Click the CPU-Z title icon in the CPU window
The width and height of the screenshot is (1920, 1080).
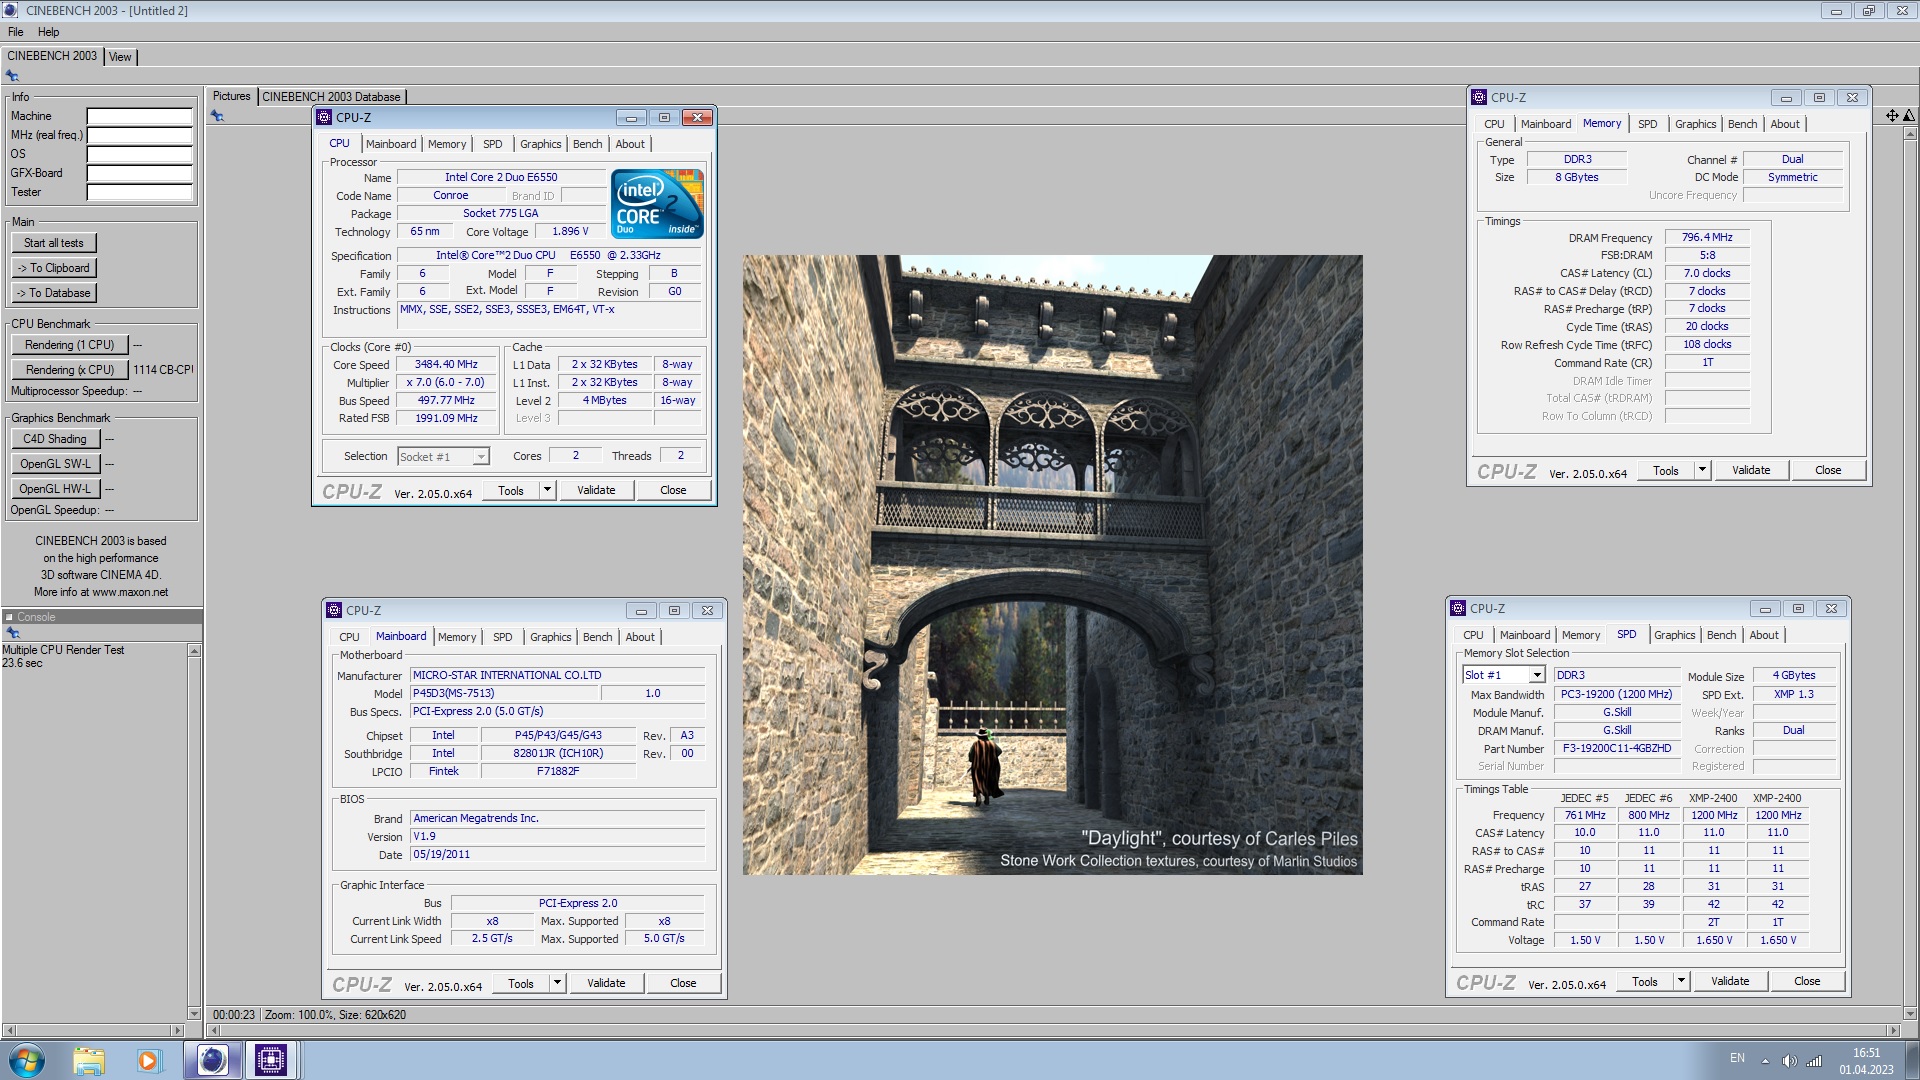[x=324, y=117]
